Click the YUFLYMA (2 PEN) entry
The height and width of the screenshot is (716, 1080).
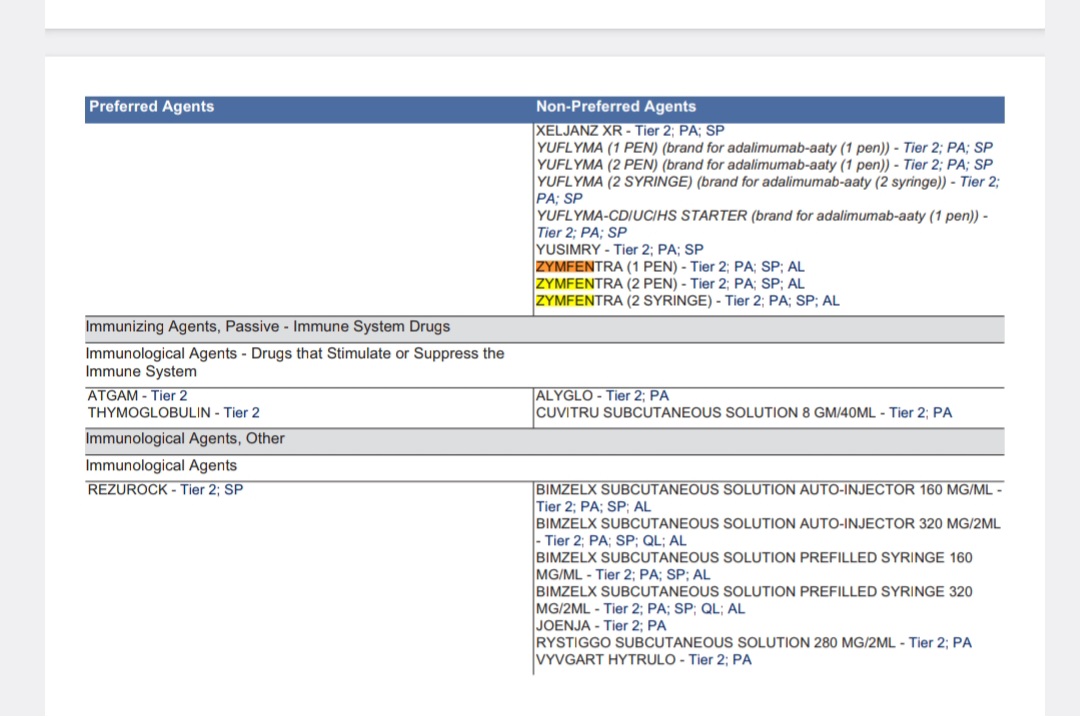pos(765,165)
